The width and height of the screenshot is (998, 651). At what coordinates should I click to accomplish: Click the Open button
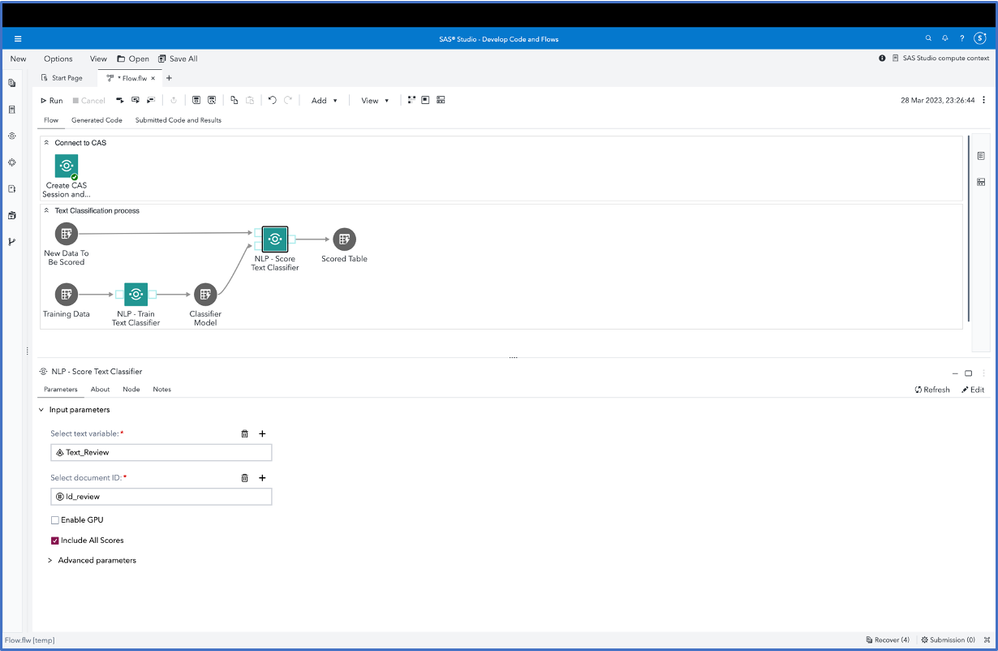click(x=133, y=59)
